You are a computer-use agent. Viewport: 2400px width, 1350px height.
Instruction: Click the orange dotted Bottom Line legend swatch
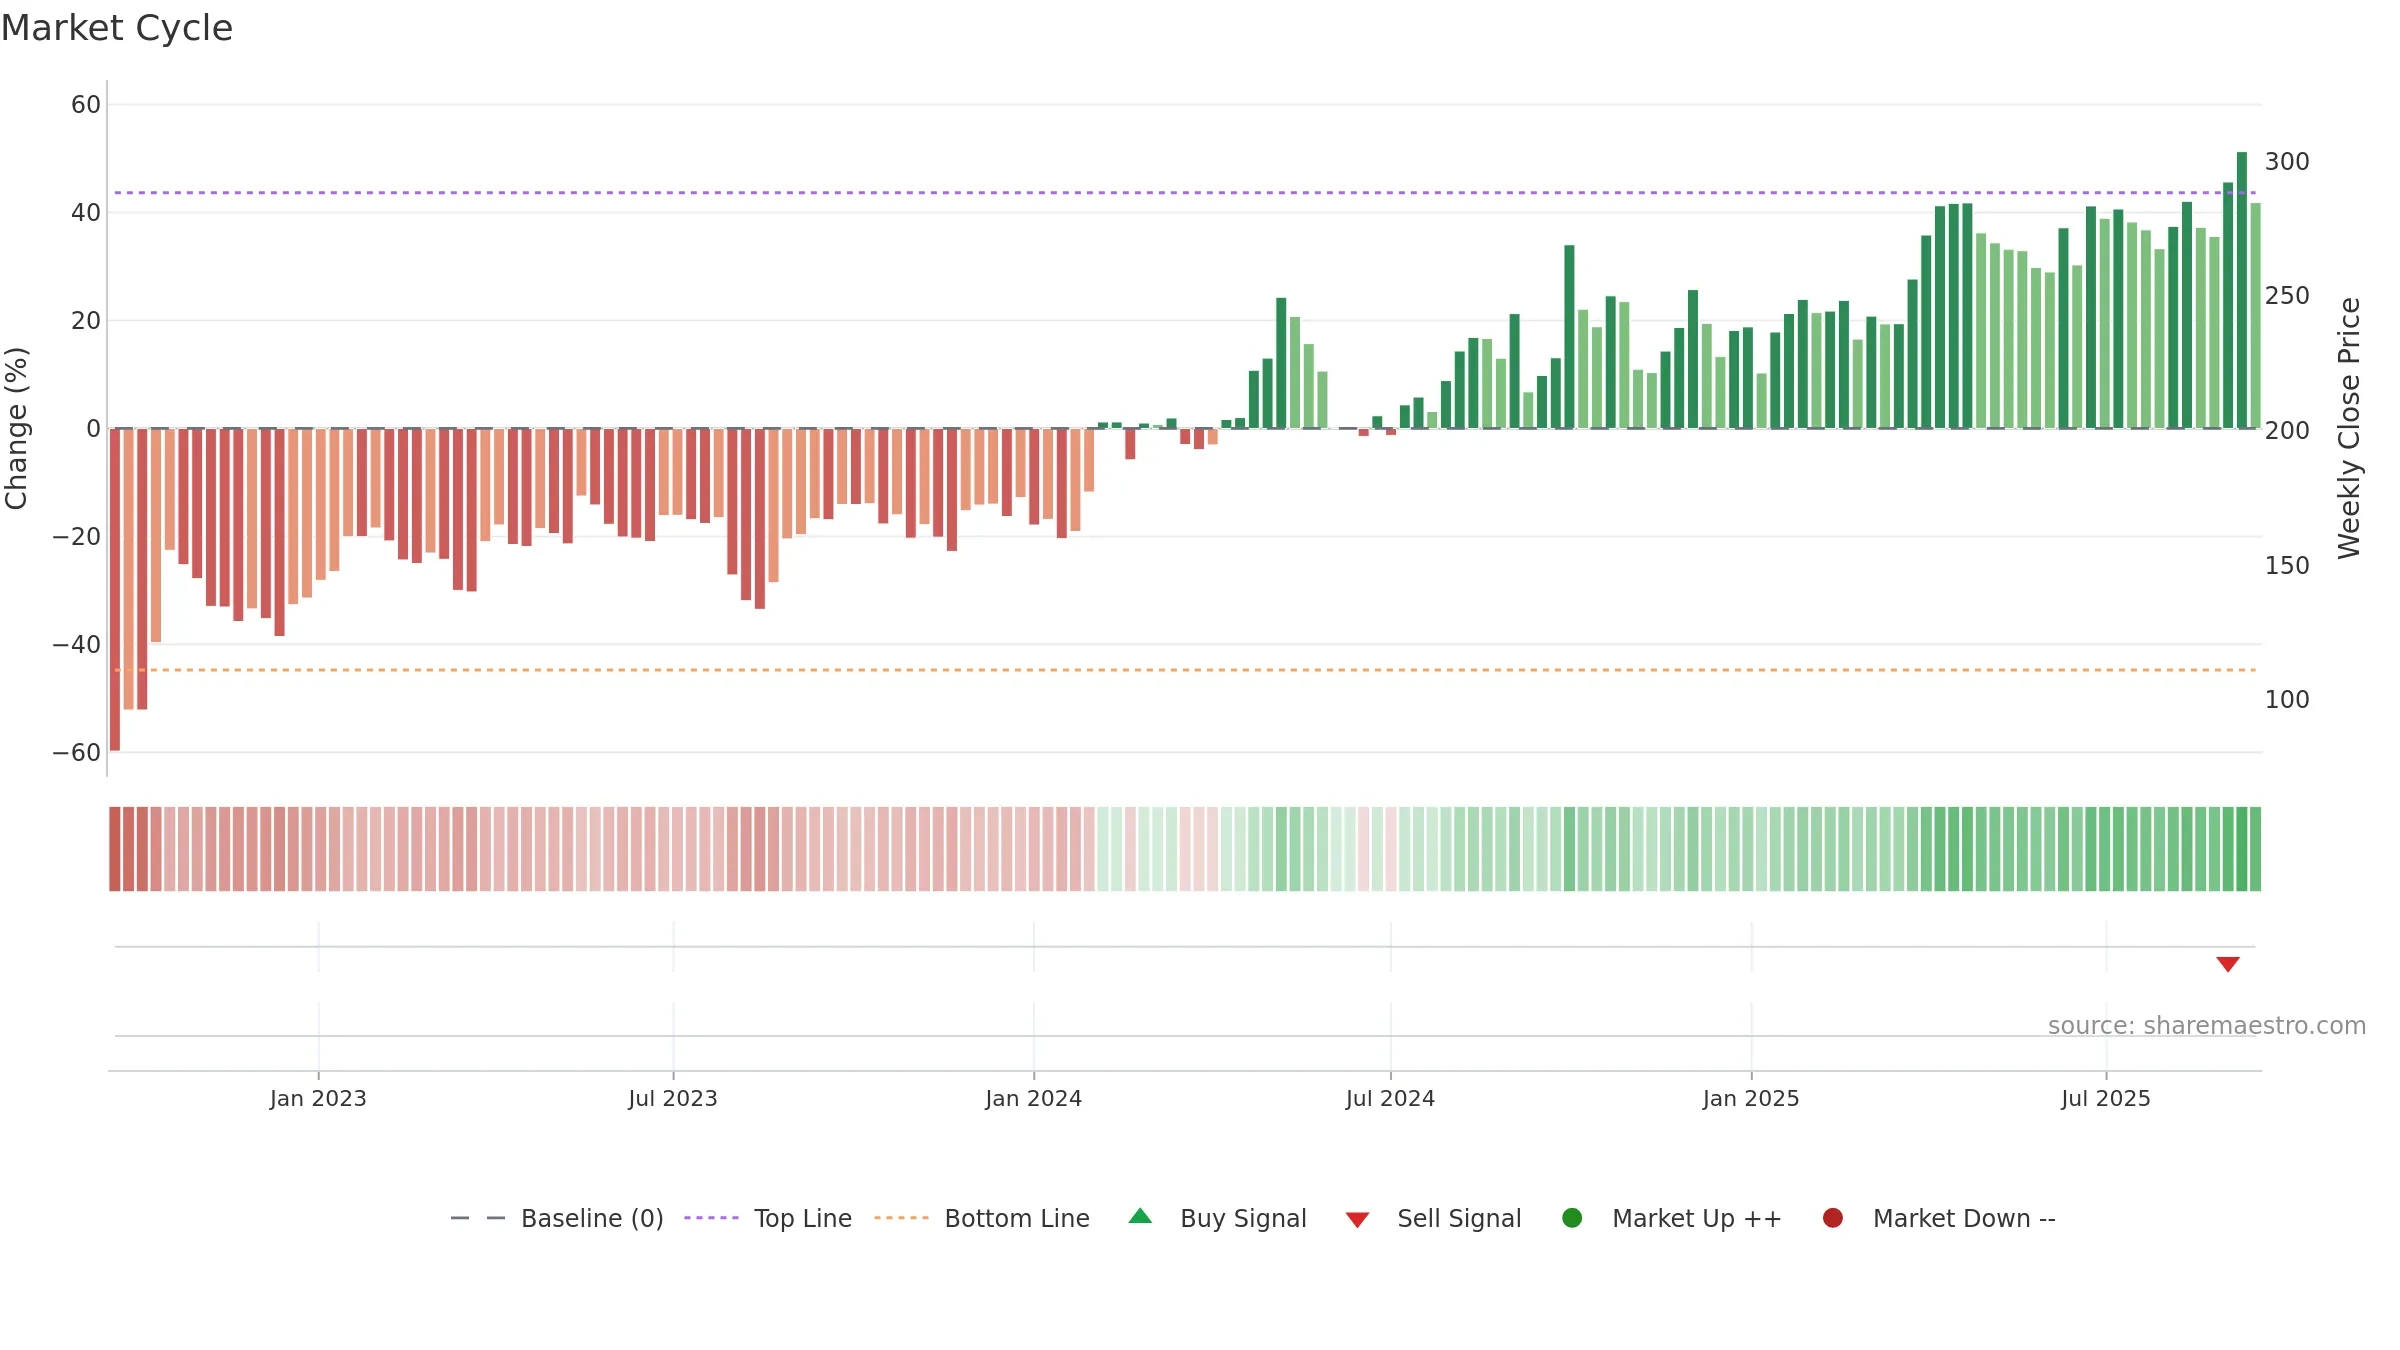(x=901, y=1218)
